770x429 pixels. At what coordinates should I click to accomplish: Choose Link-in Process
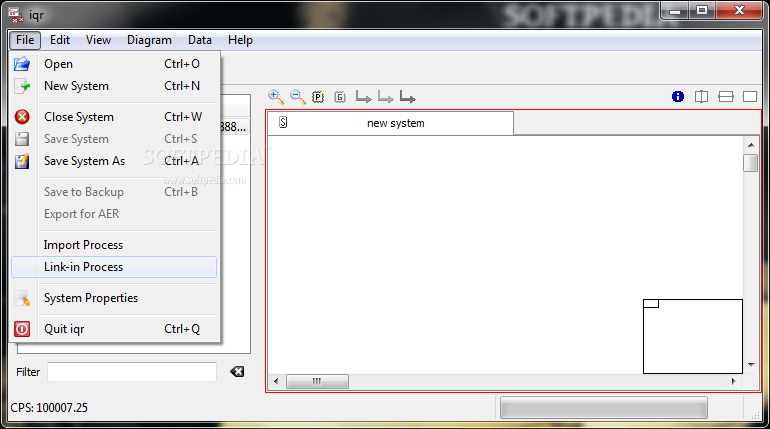pyautogui.click(x=114, y=267)
